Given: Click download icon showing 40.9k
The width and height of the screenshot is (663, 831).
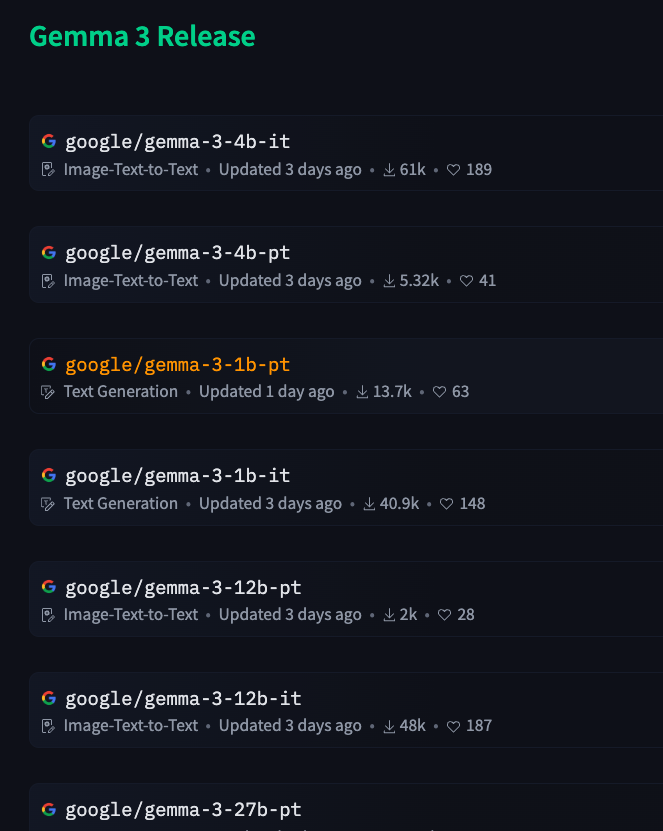Looking at the screenshot, I should [x=369, y=503].
